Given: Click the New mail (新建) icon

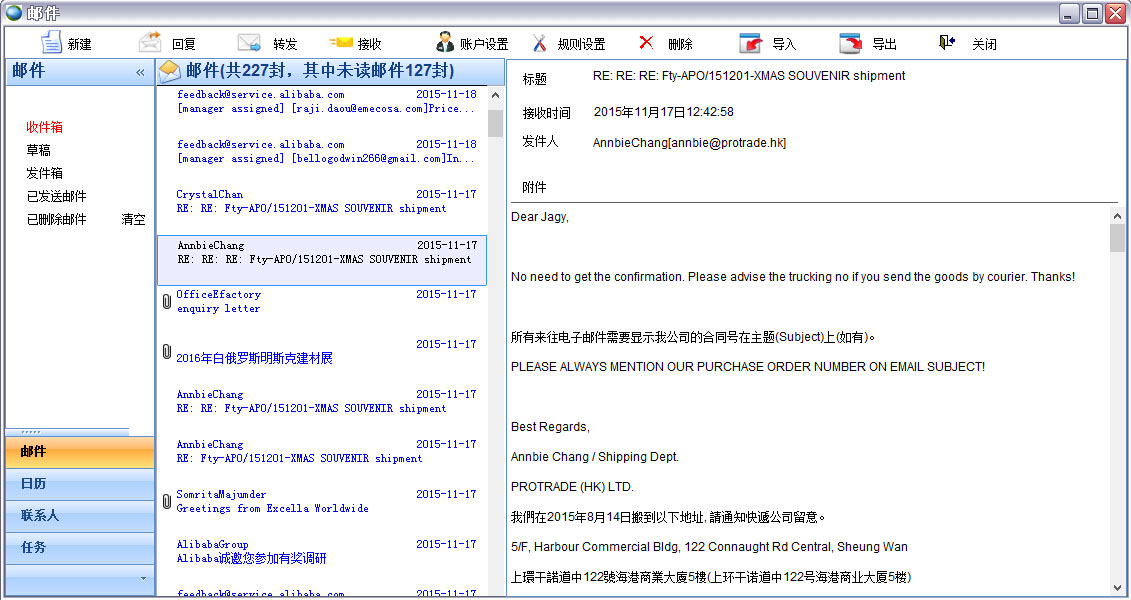Looking at the screenshot, I should click(x=51, y=43).
